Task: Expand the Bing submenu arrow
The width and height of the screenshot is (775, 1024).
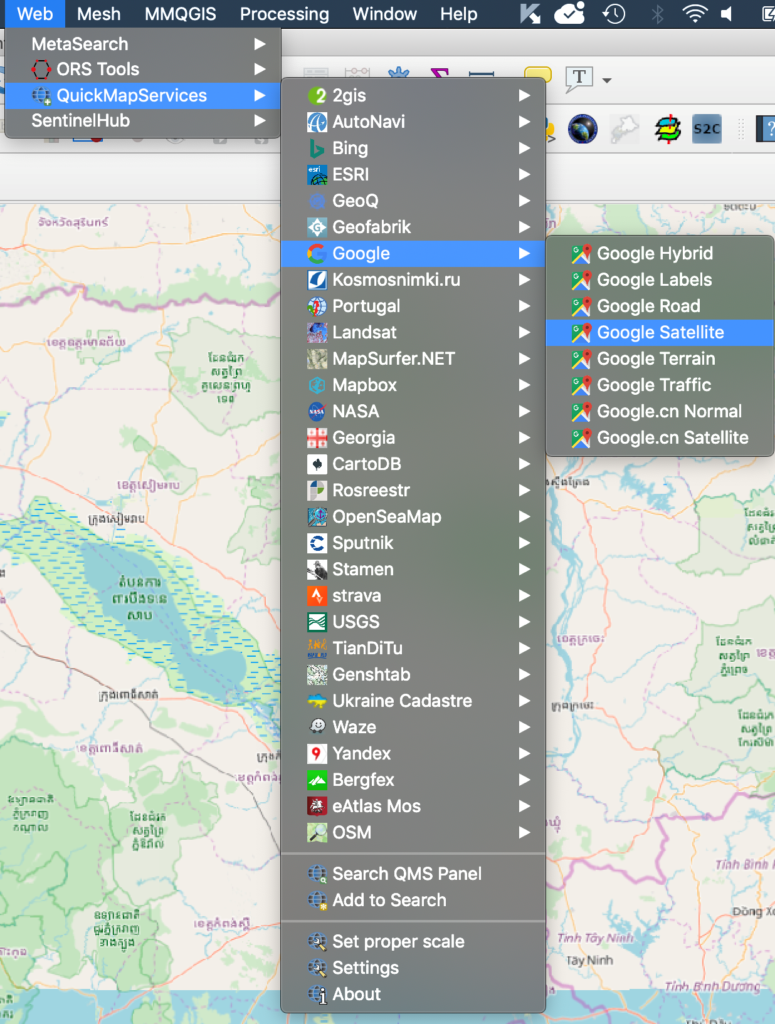Action: (x=524, y=148)
